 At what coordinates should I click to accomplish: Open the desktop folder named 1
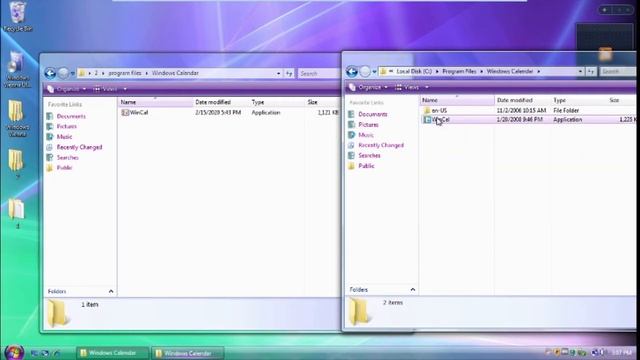tap(17, 213)
